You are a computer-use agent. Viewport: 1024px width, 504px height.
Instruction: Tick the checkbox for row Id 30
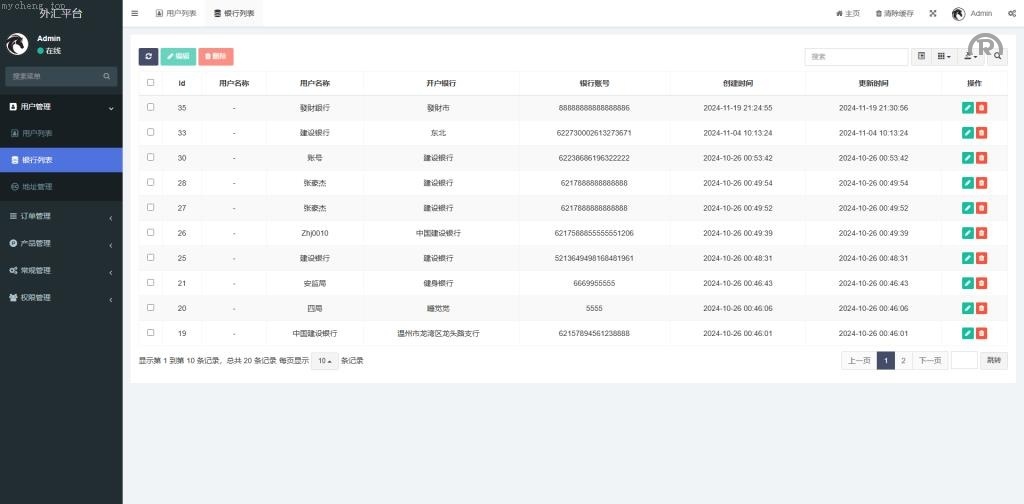point(151,157)
